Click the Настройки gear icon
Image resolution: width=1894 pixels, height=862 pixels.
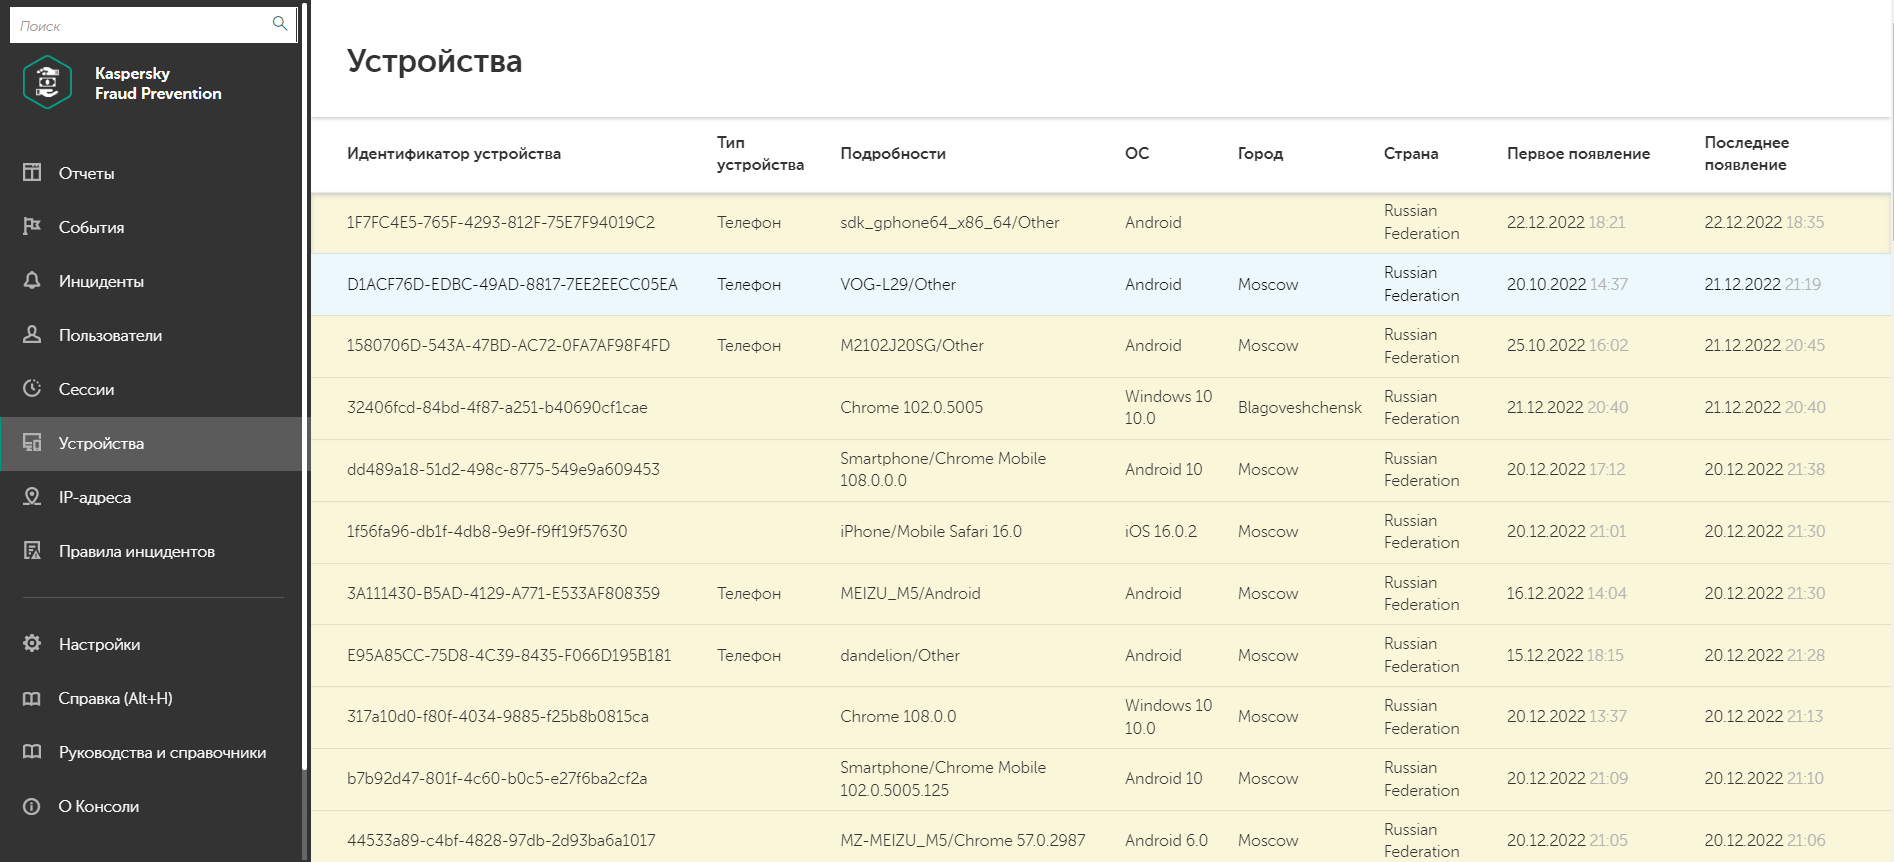(x=32, y=643)
